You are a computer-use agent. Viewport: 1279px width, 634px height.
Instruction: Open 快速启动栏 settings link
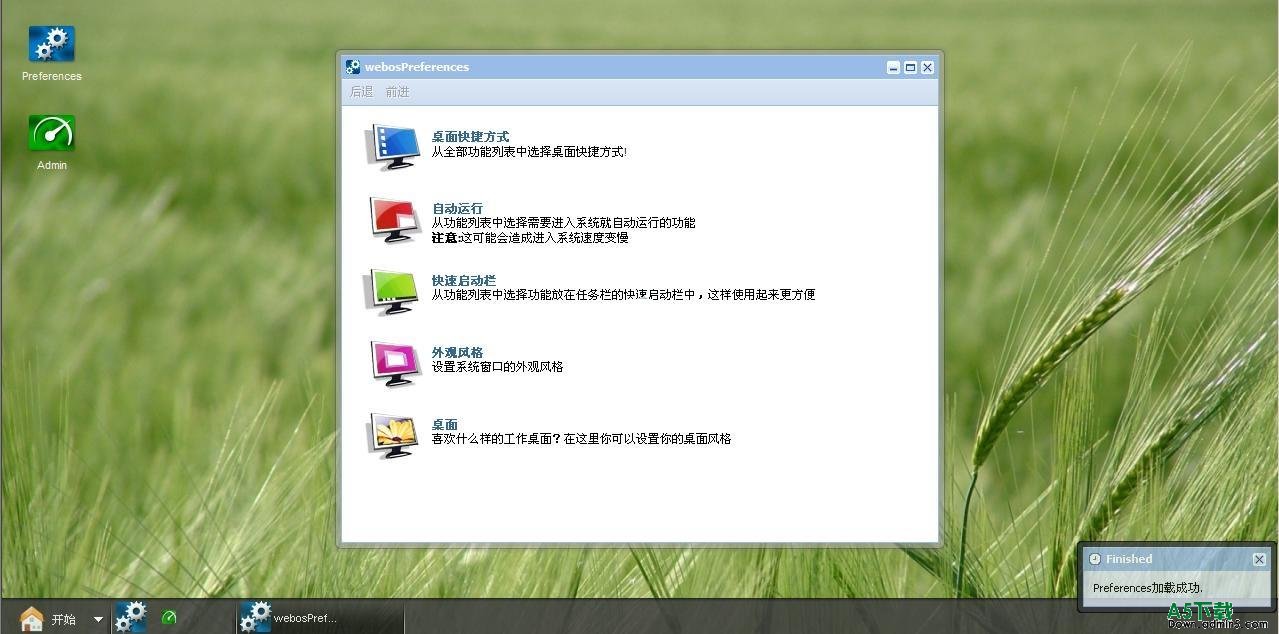464,281
